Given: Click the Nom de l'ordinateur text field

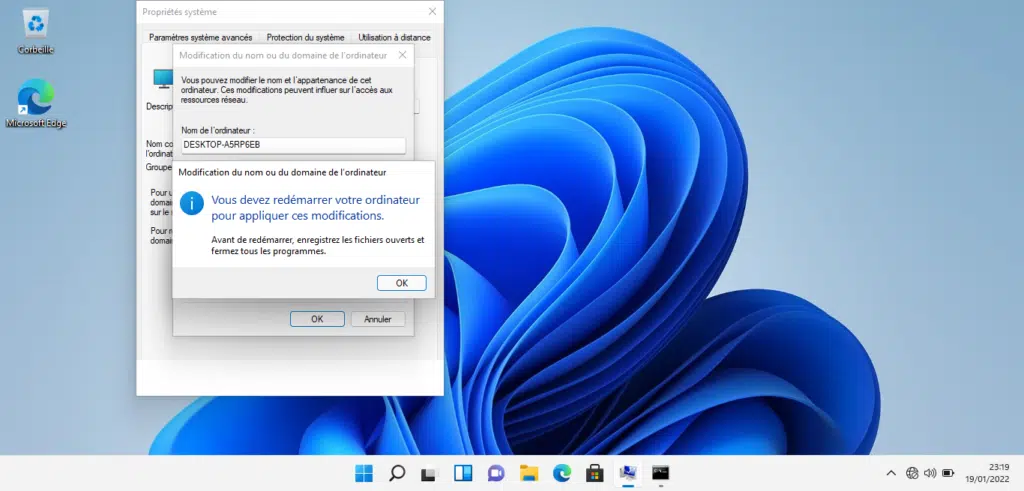Looking at the screenshot, I should [x=293, y=145].
